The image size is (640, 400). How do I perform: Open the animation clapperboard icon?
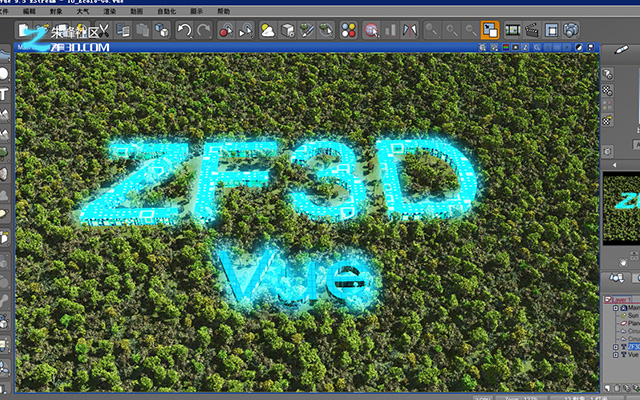click(532, 30)
